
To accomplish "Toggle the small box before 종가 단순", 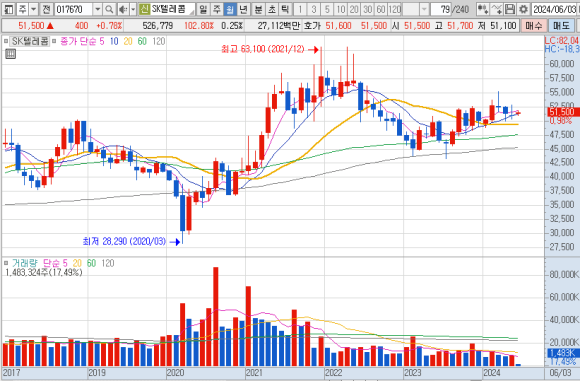I will pos(54,41).
